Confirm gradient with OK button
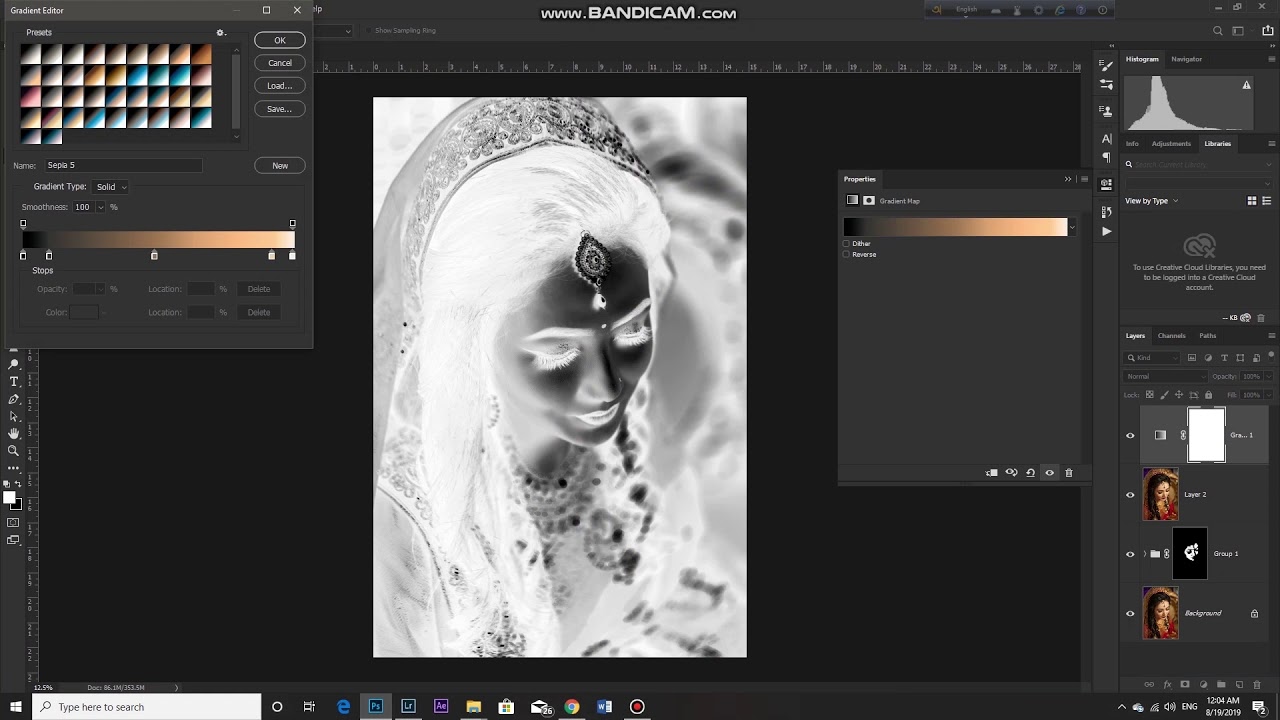 click(280, 40)
